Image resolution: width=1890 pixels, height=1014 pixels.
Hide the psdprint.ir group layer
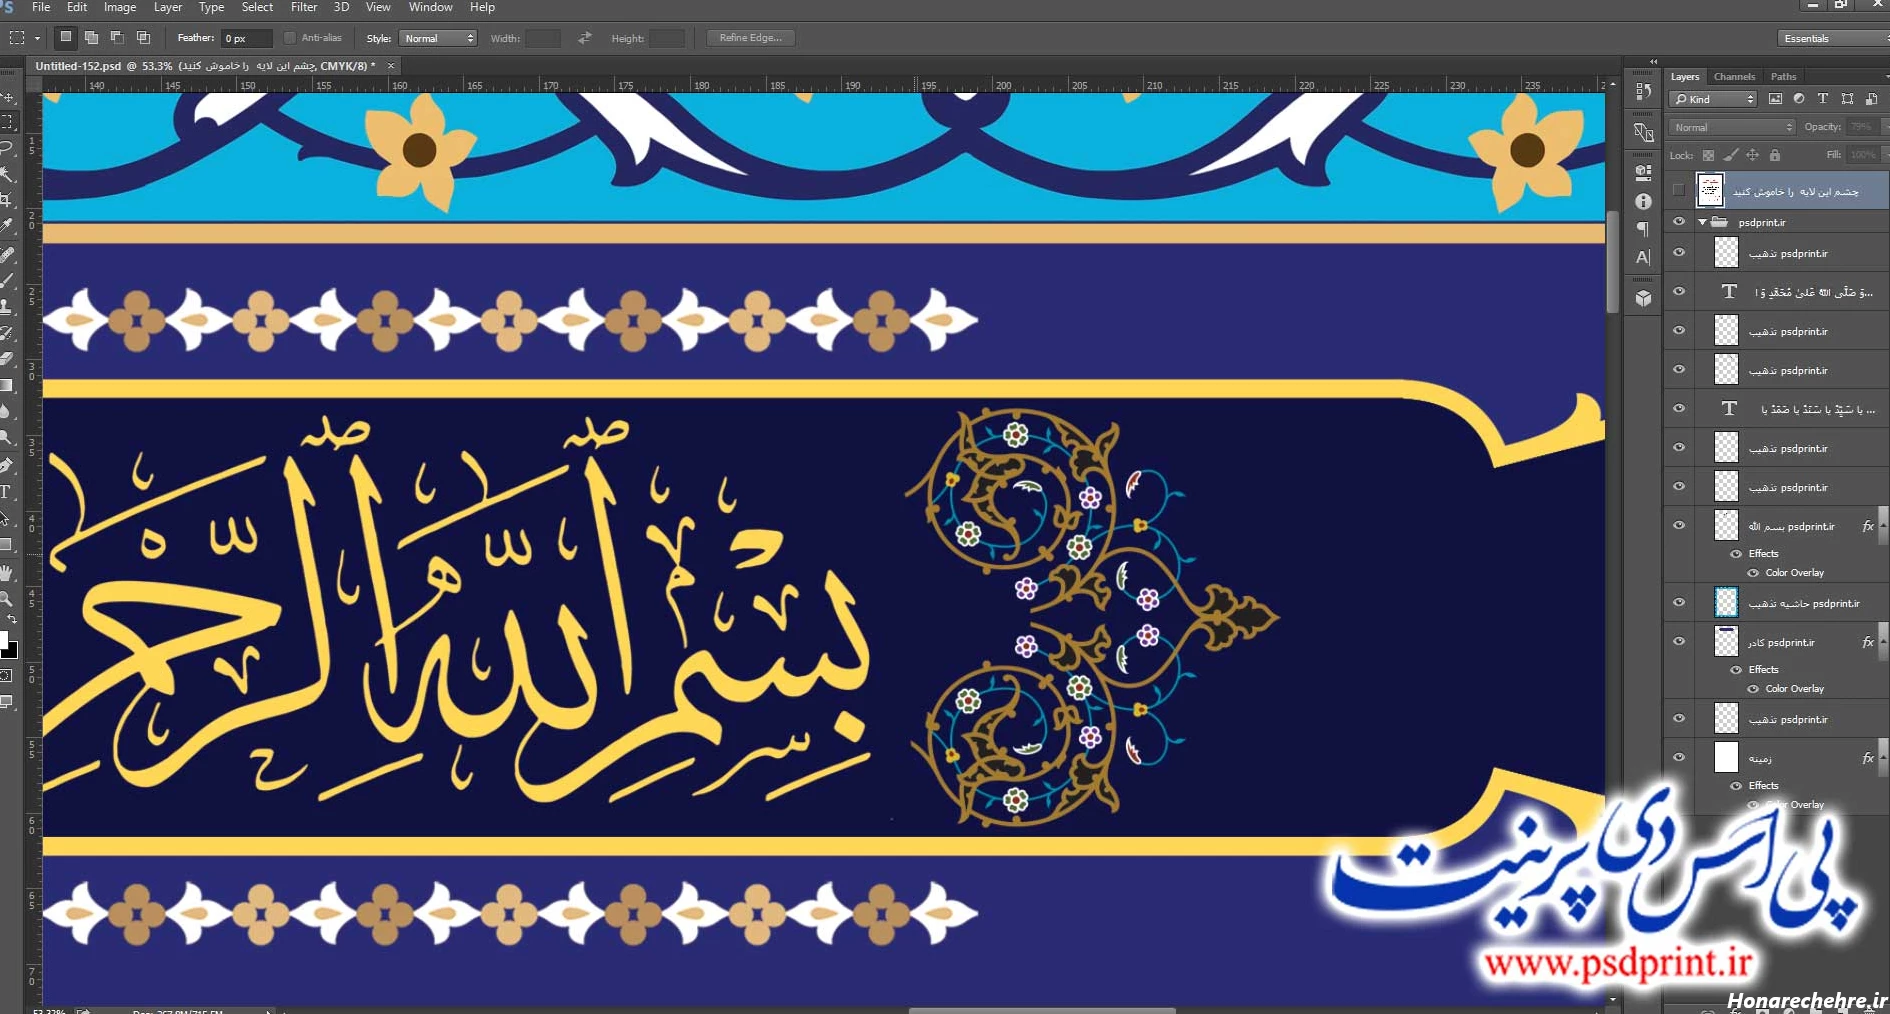(1679, 222)
